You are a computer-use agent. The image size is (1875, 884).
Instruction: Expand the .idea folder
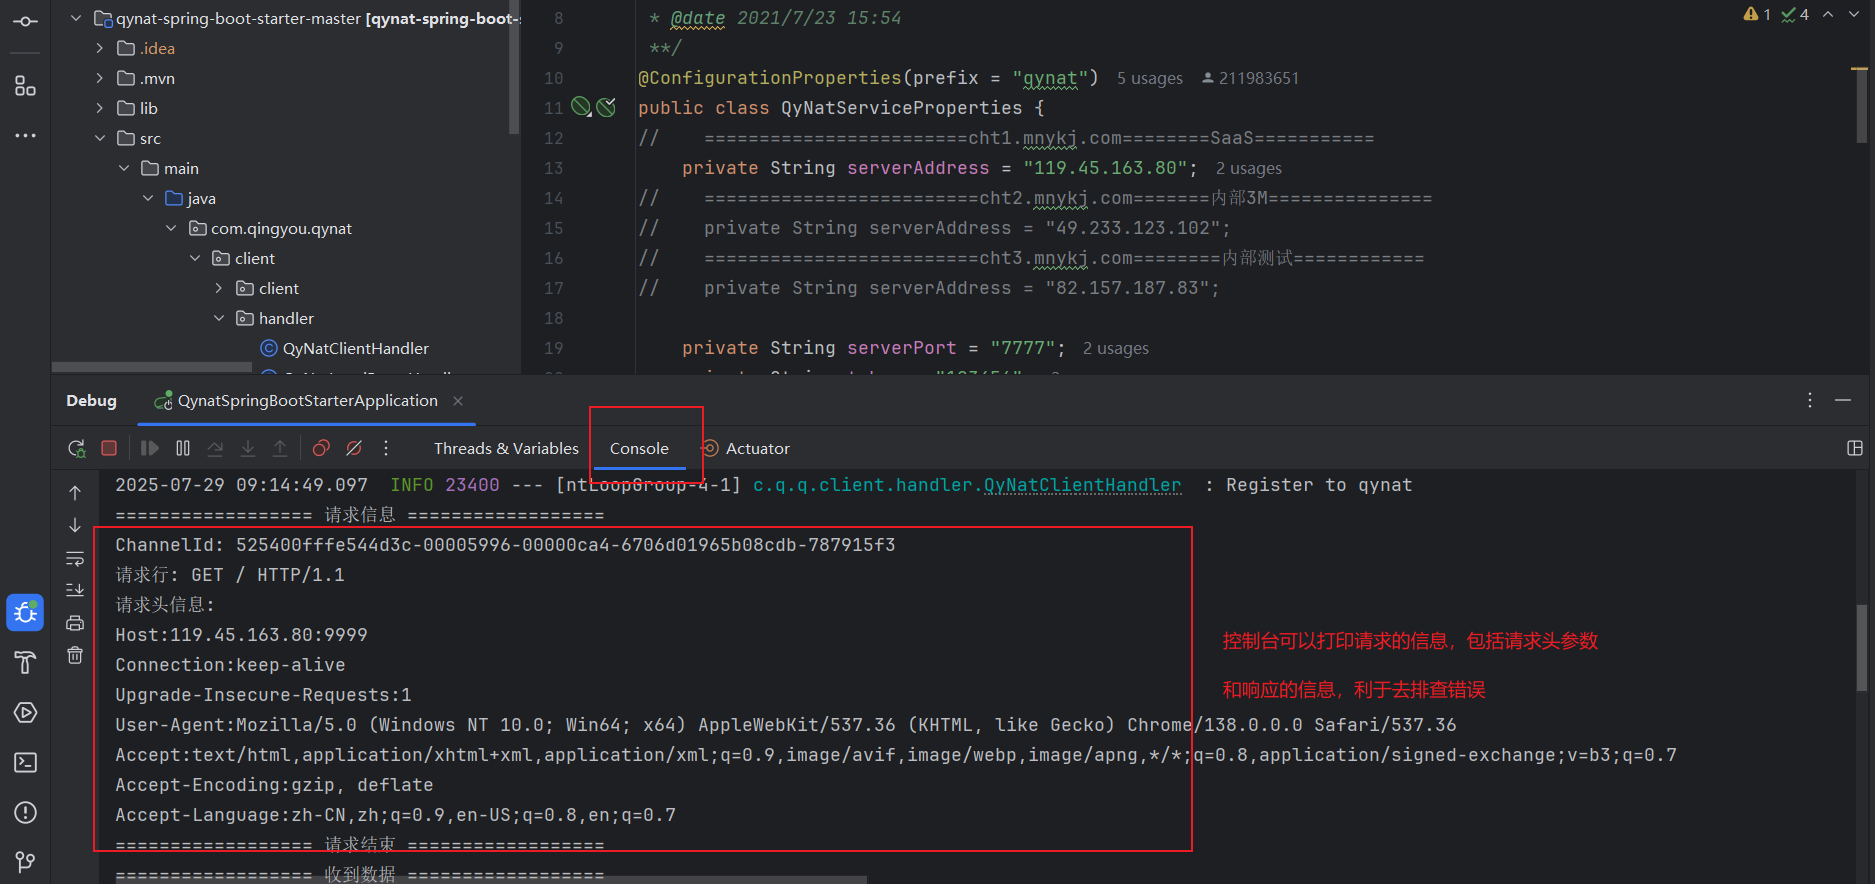click(100, 48)
